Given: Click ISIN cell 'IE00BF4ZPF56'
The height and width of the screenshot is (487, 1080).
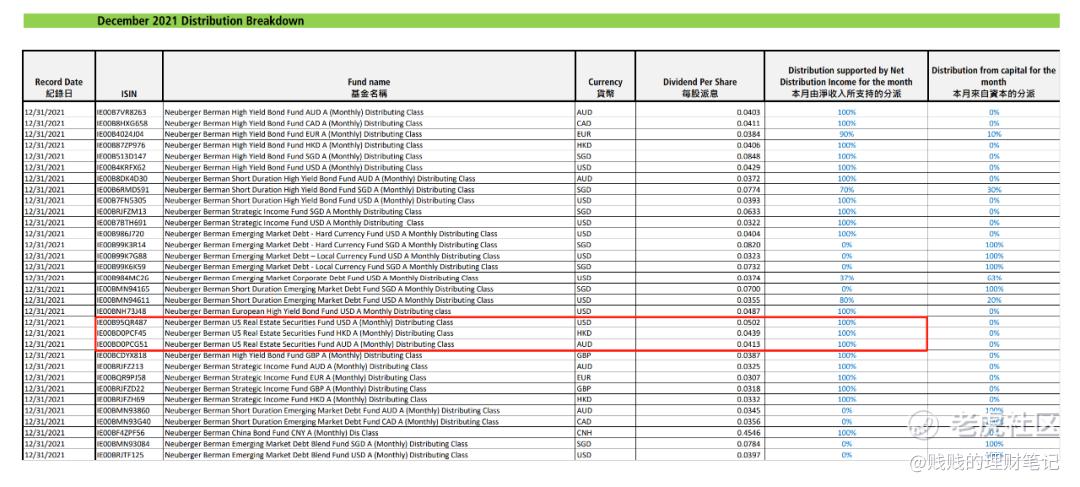Looking at the screenshot, I should 122,433.
